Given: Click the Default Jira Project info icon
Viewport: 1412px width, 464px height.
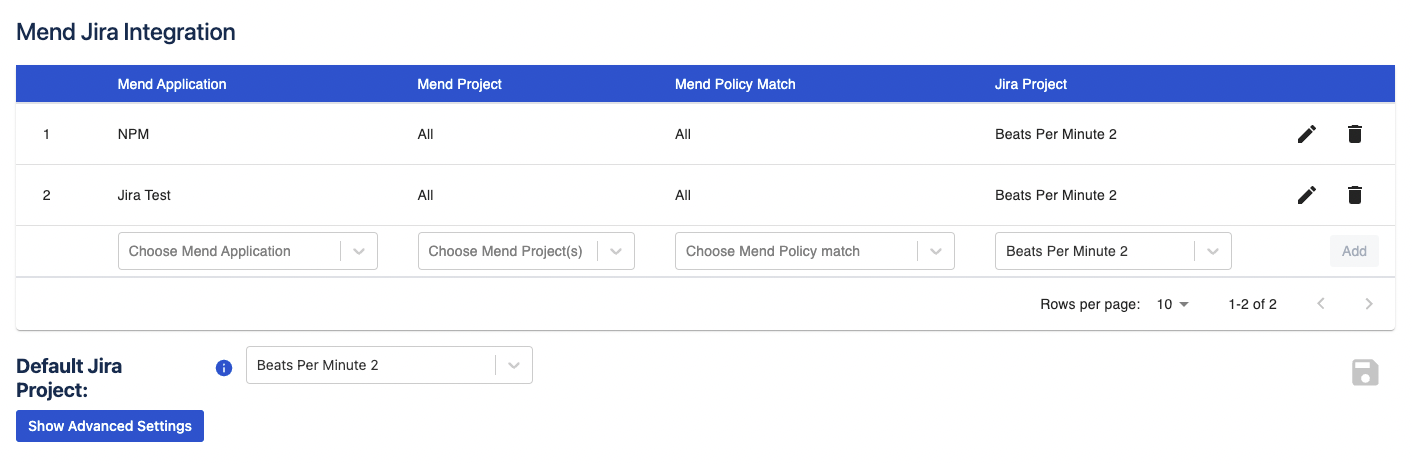Looking at the screenshot, I should click(x=224, y=368).
